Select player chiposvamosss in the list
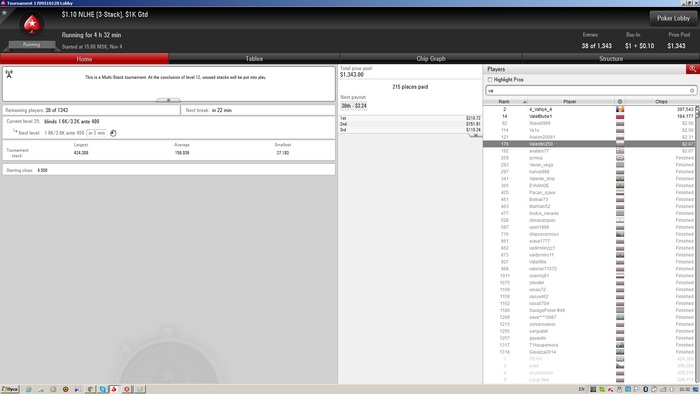 click(588, 234)
